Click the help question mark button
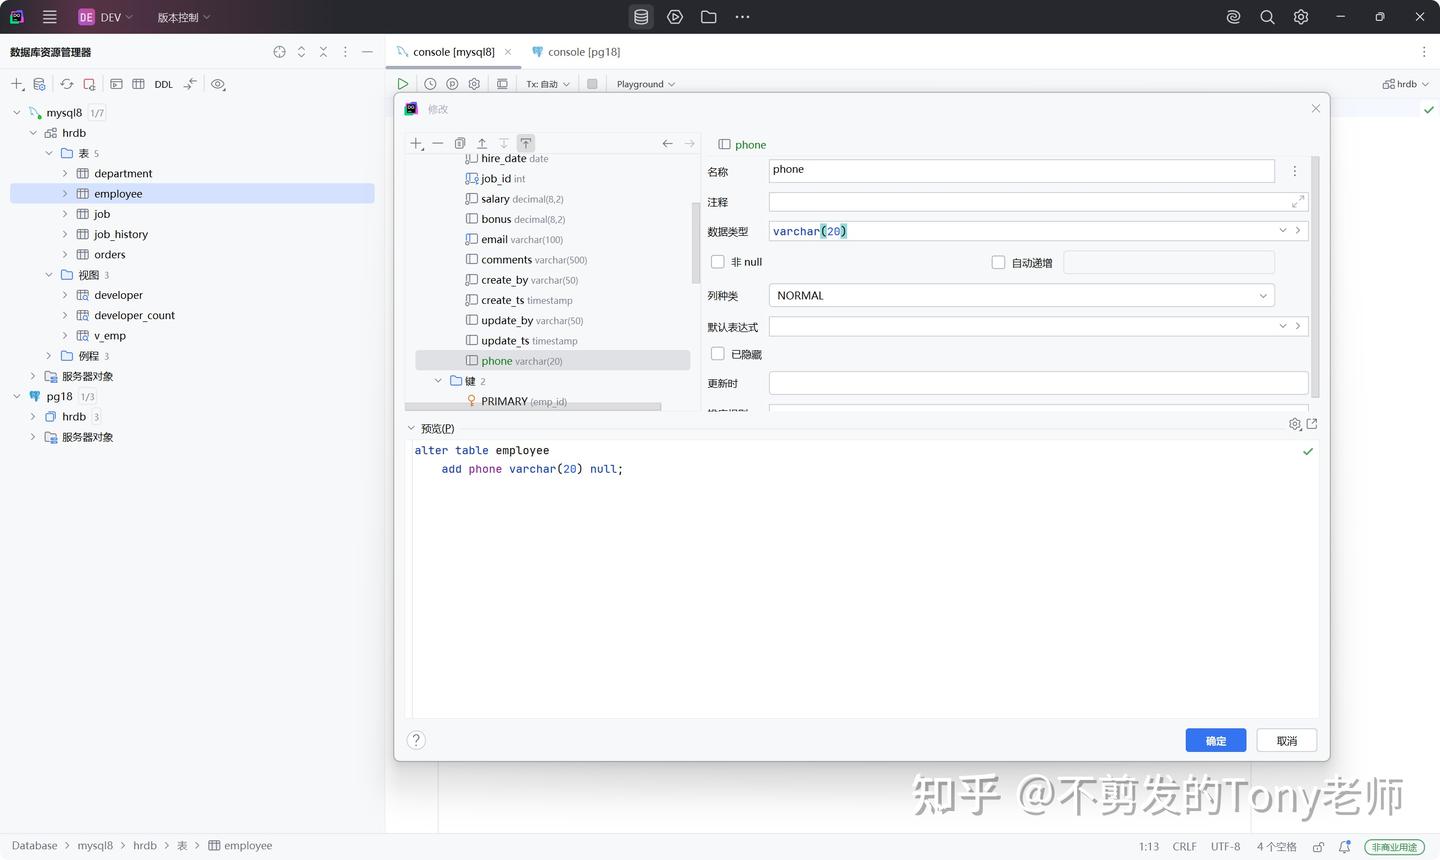Viewport: 1440px width, 860px height. point(417,740)
